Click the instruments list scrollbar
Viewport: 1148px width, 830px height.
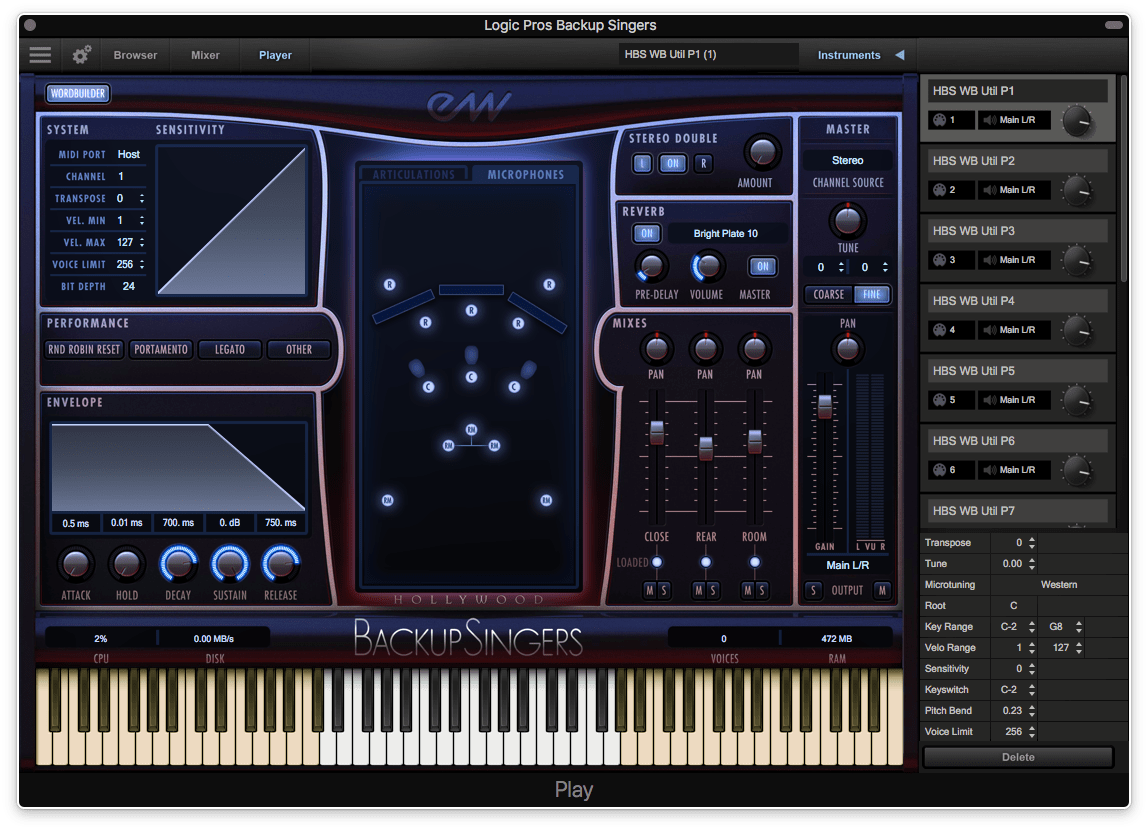[1125, 179]
